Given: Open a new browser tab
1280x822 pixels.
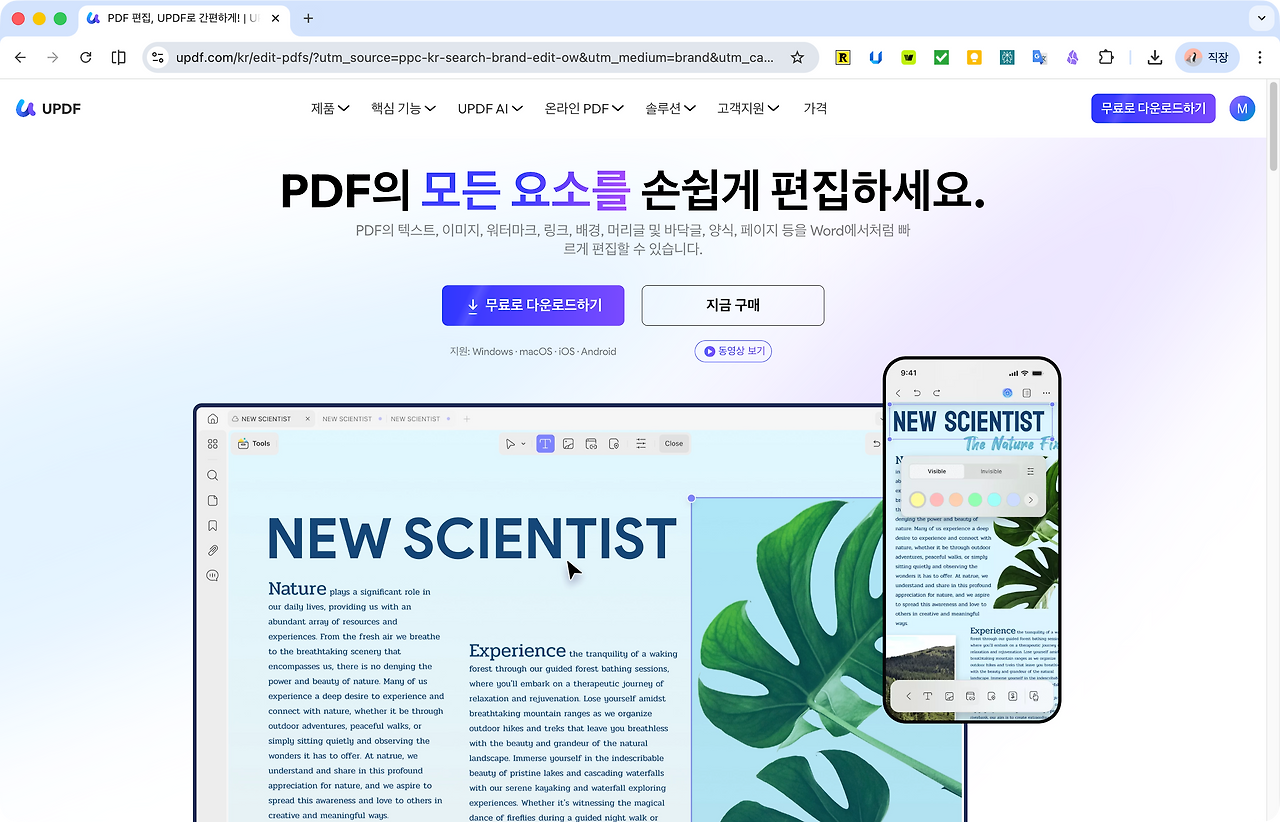Looking at the screenshot, I should (308, 18).
